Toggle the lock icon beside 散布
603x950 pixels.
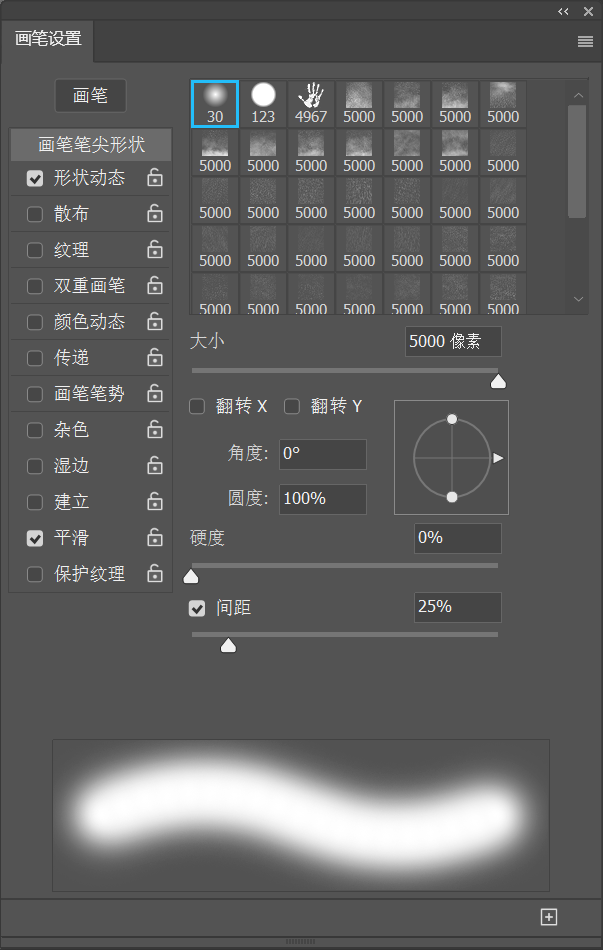155,214
